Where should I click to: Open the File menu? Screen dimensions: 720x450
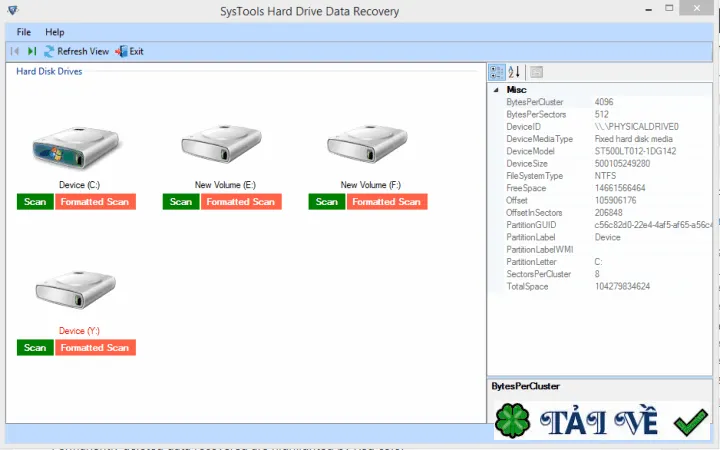23,32
